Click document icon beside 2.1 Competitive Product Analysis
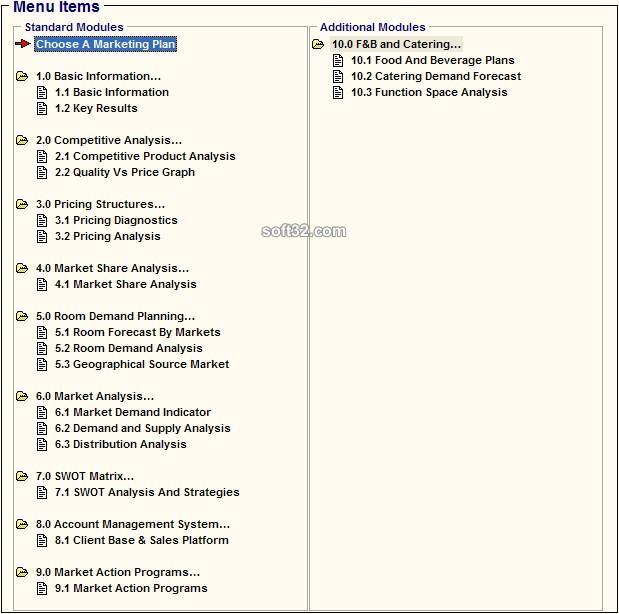The image size is (619, 614). (42, 156)
